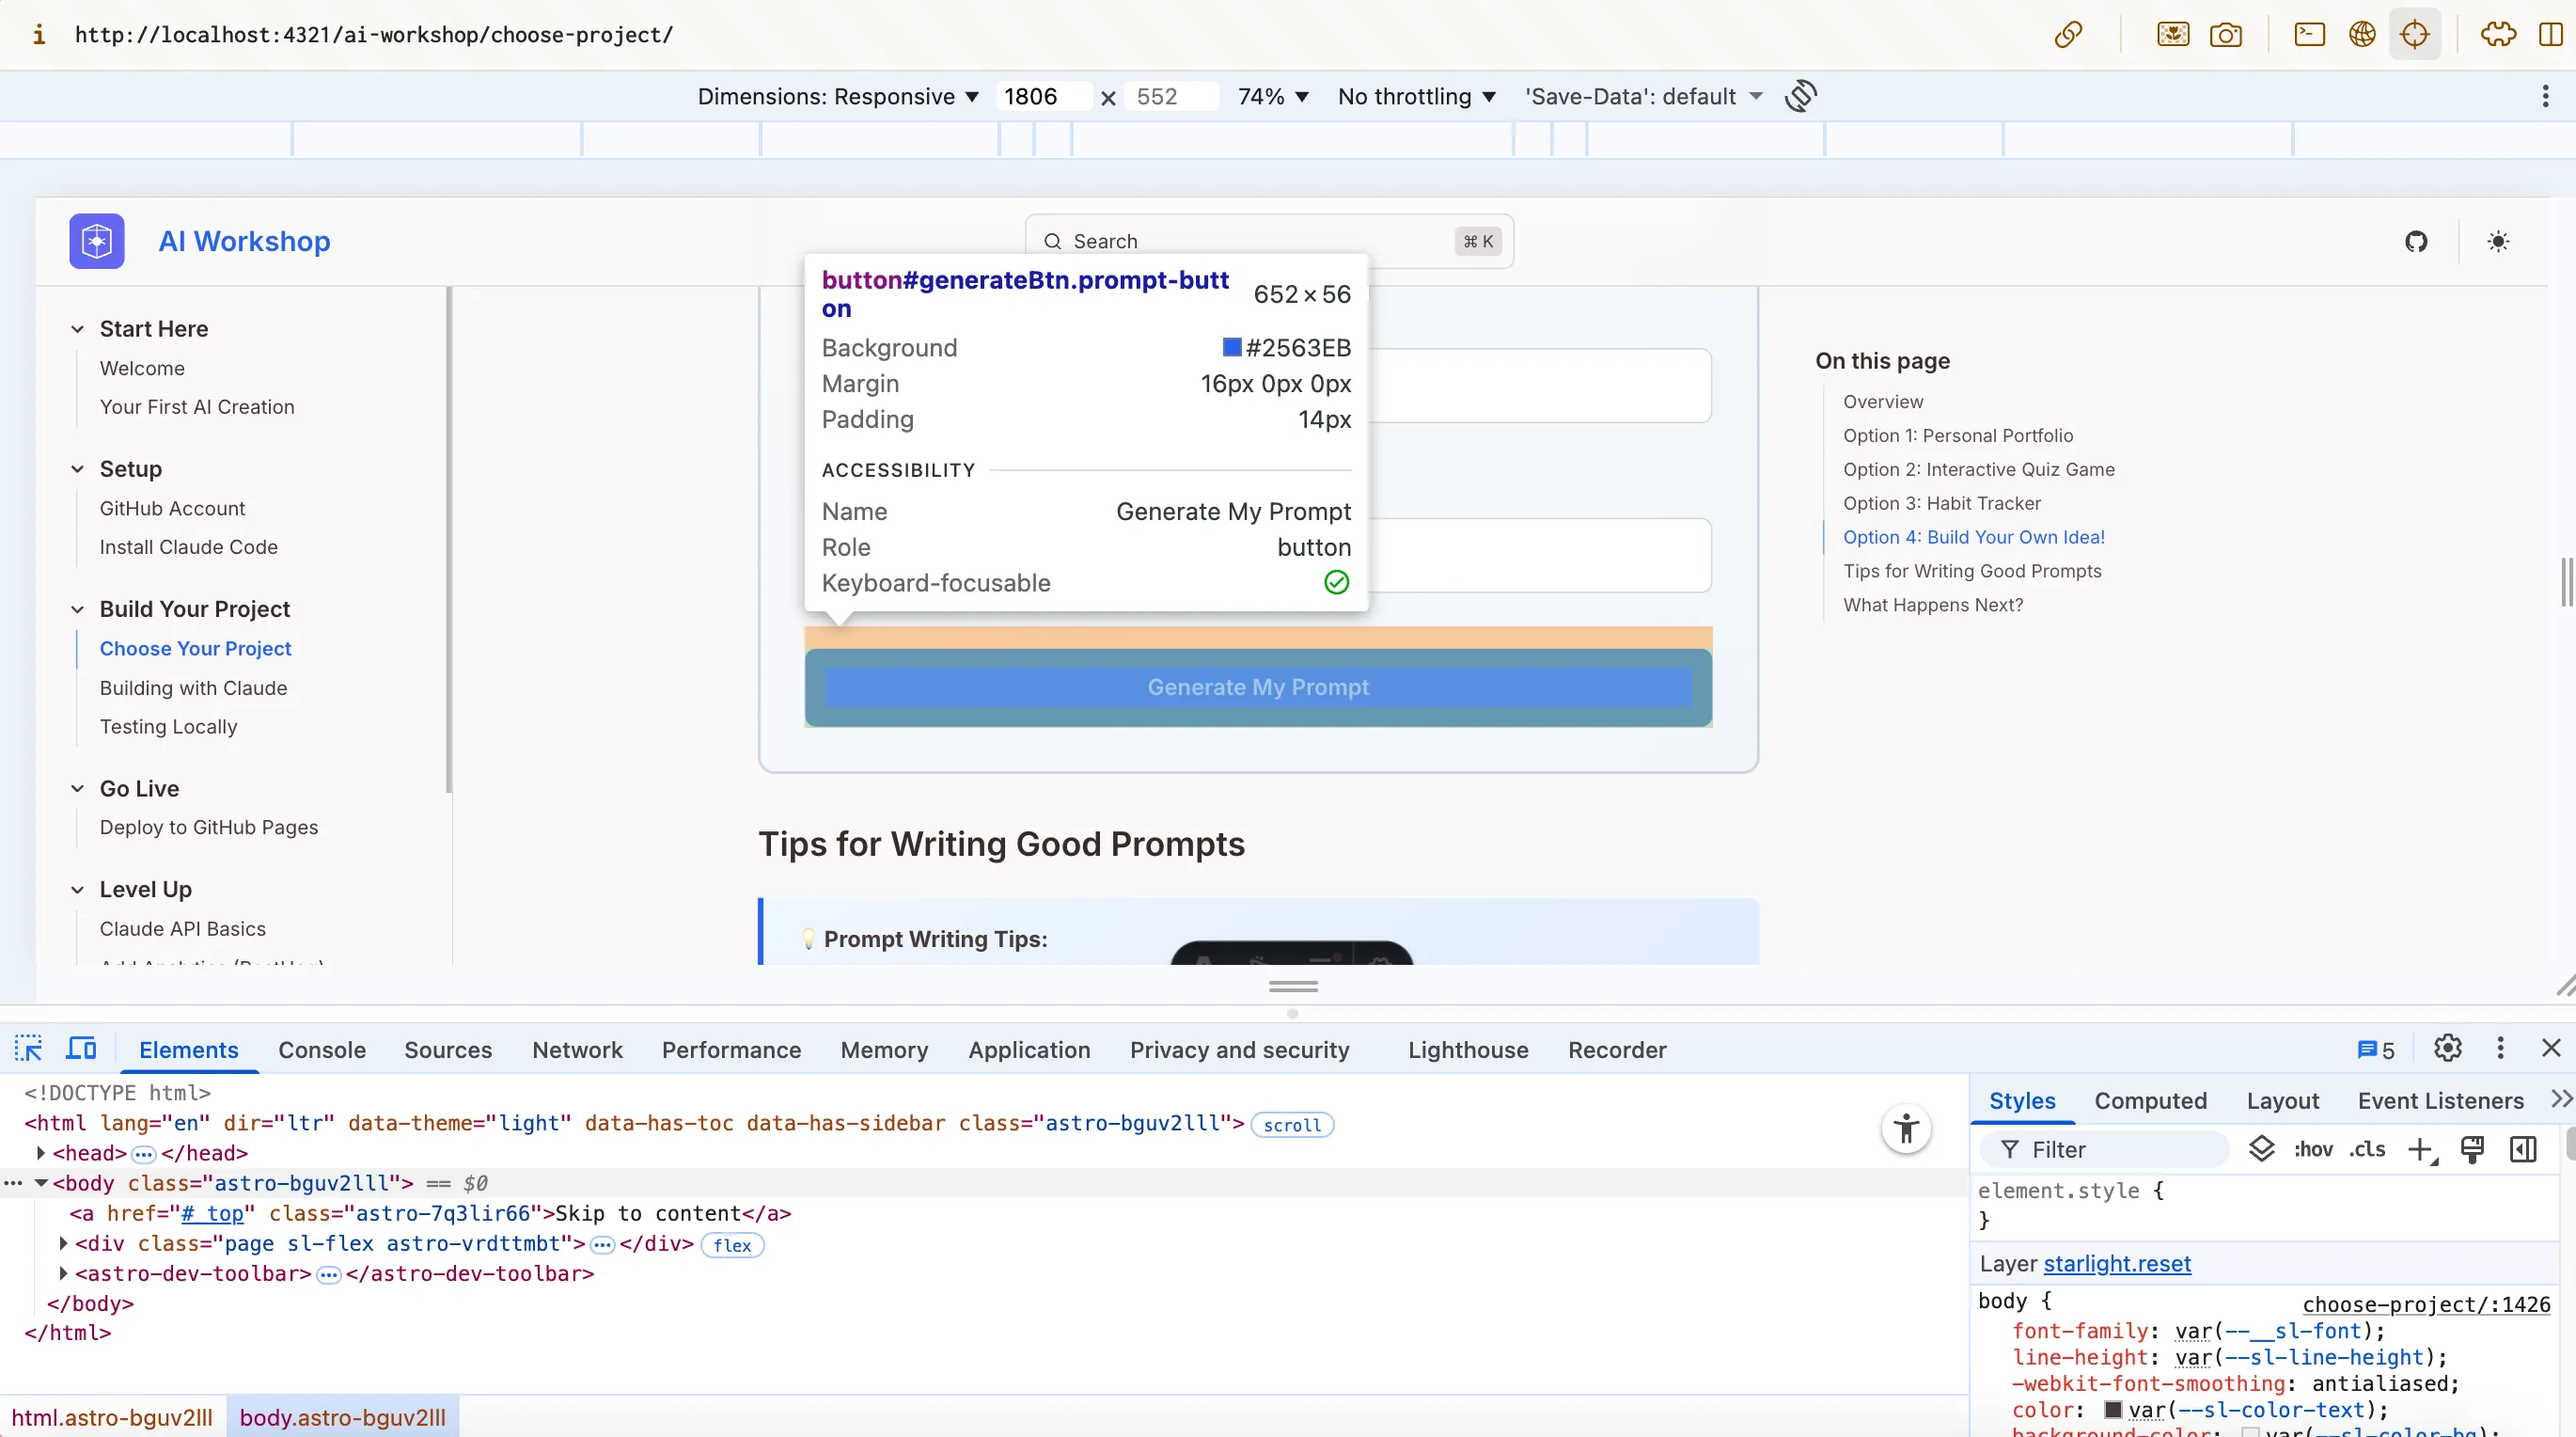Open the No throttling dropdown
Viewport: 2576px width, 1437px height.
tap(1416, 96)
